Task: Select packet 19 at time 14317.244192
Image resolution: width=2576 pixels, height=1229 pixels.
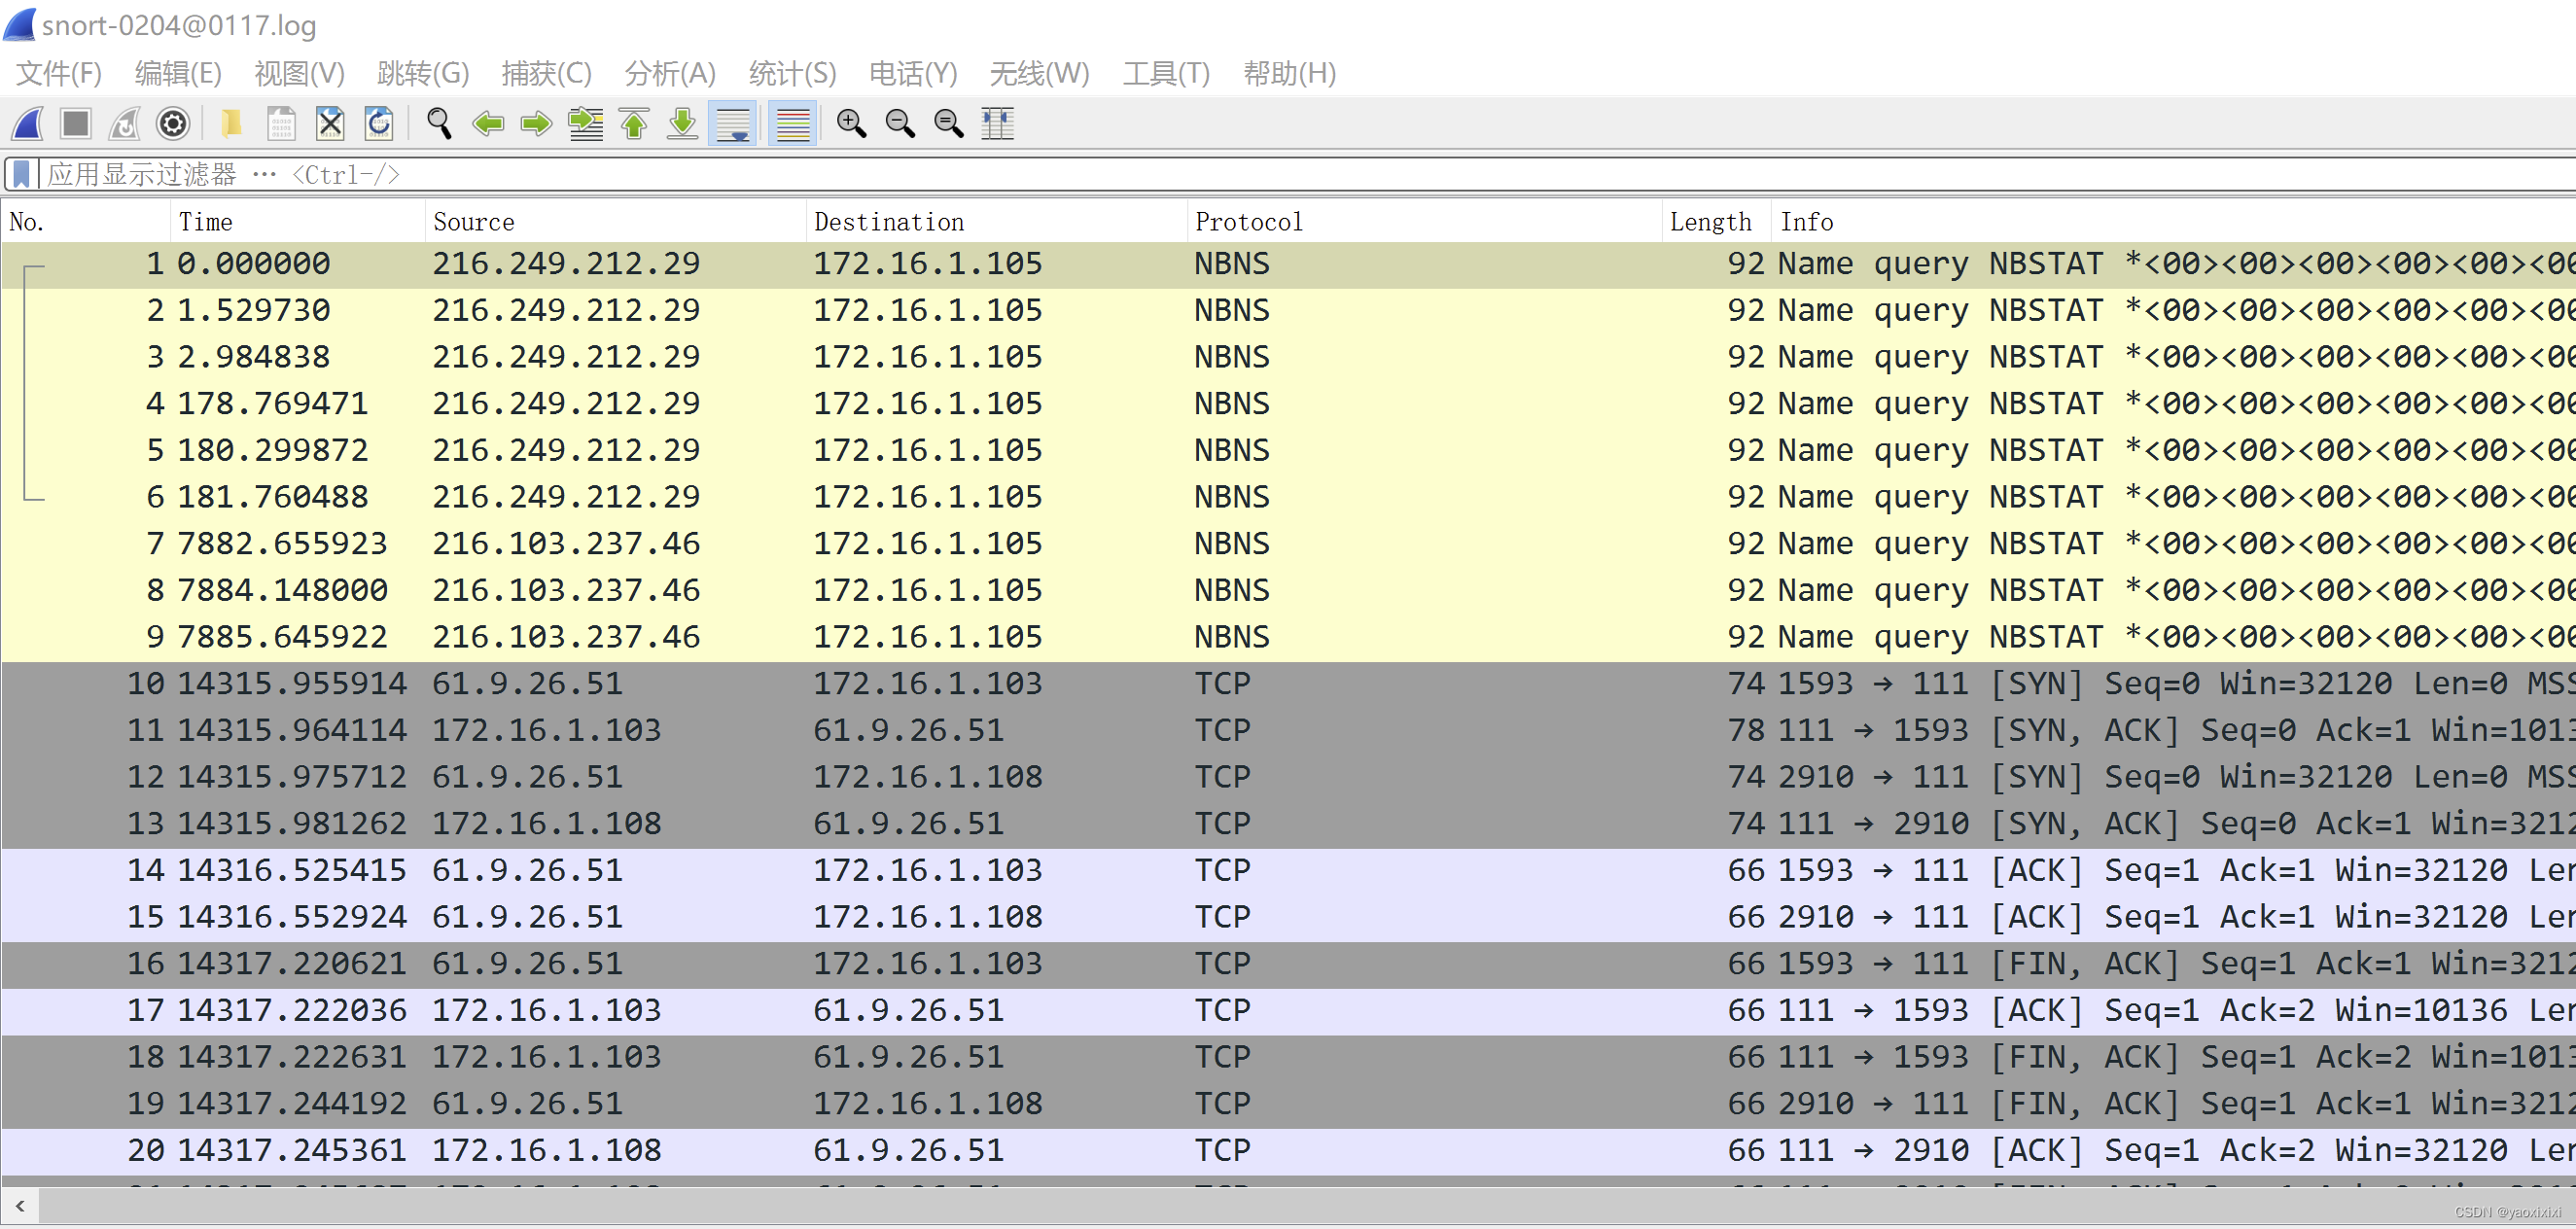Action: pyautogui.click(x=1288, y=1104)
